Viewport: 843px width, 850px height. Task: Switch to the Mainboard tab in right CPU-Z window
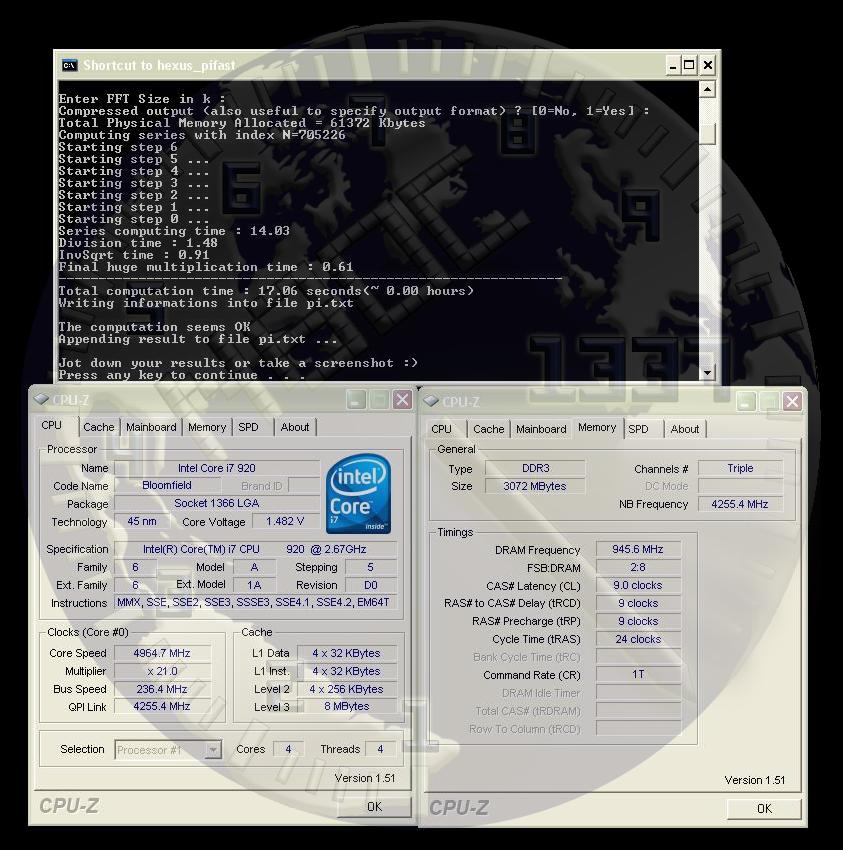coord(541,429)
